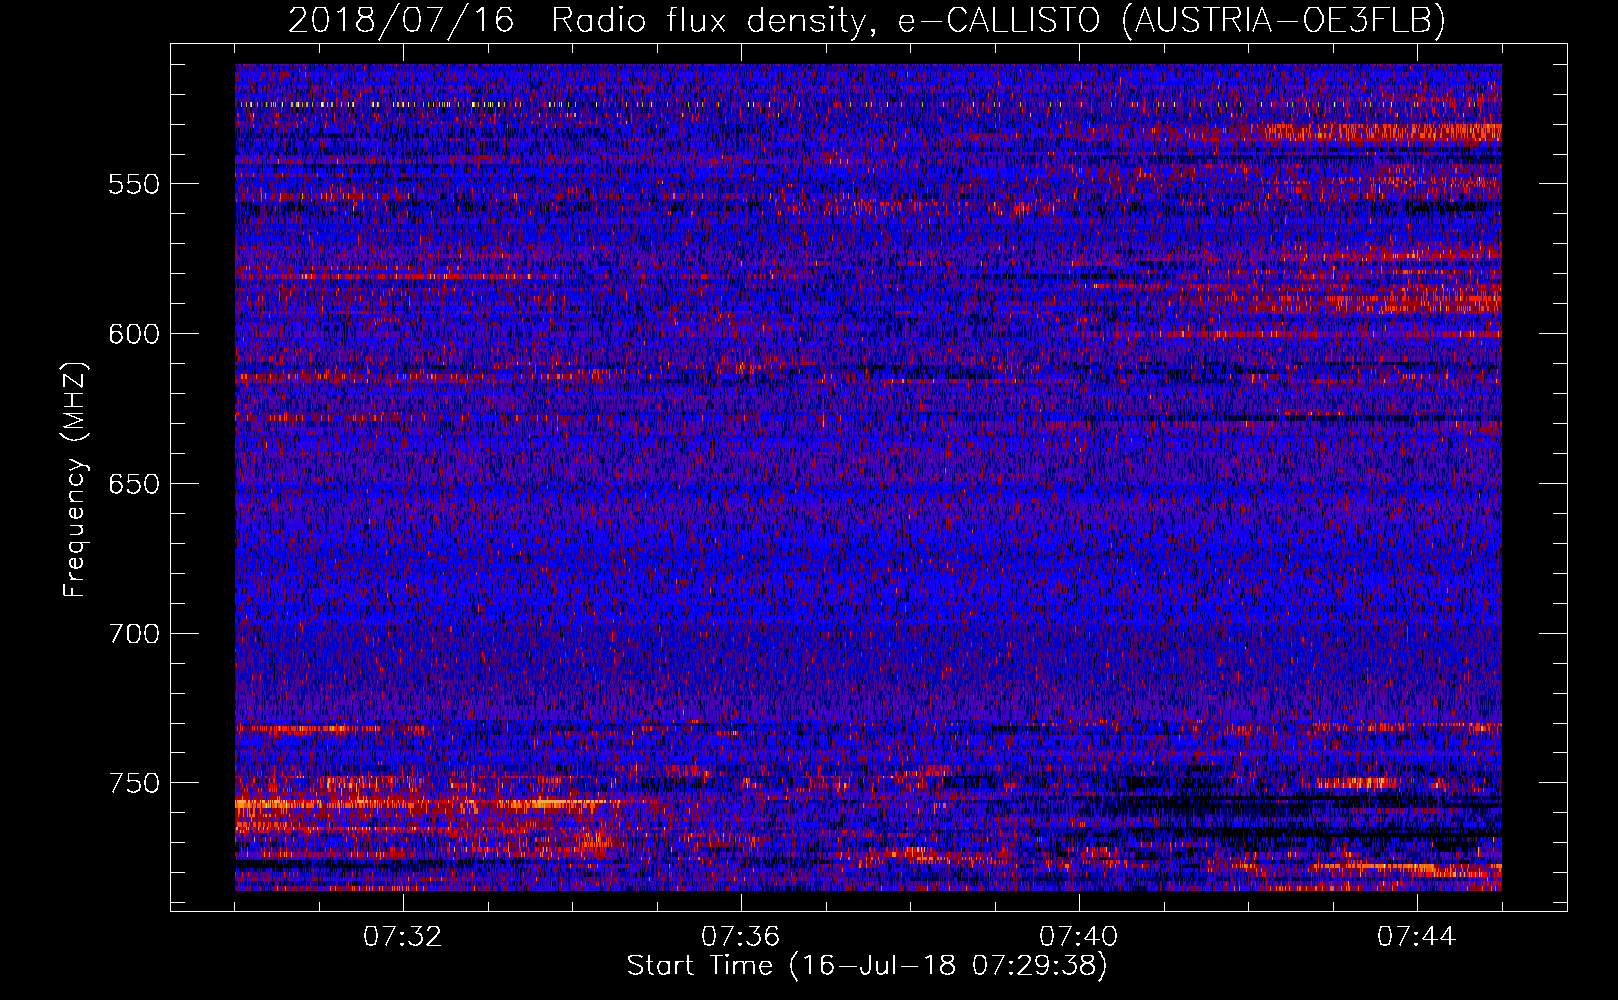The width and height of the screenshot is (1618, 1000).
Task: Click the plot title '2018/07/16 Radio flux density'
Action: (867, 20)
